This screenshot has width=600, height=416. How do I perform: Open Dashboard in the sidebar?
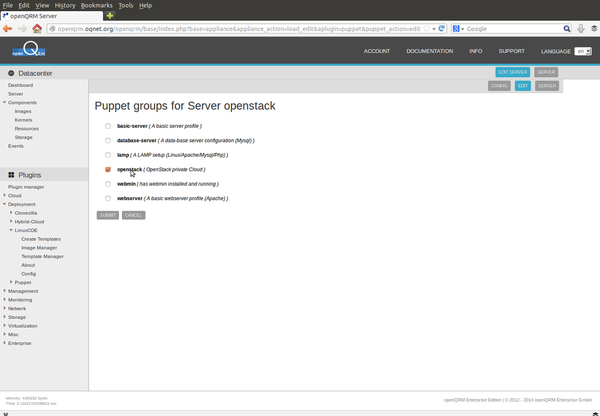coord(20,85)
